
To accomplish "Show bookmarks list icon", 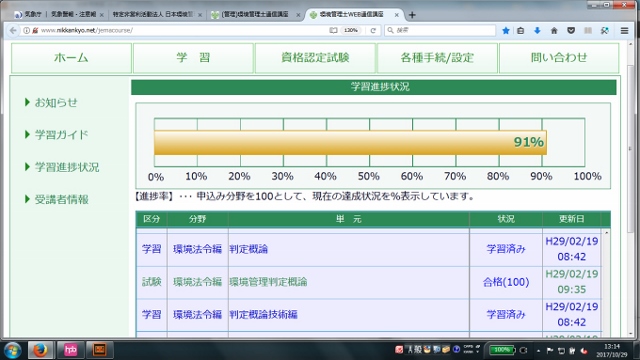I will (520, 31).
